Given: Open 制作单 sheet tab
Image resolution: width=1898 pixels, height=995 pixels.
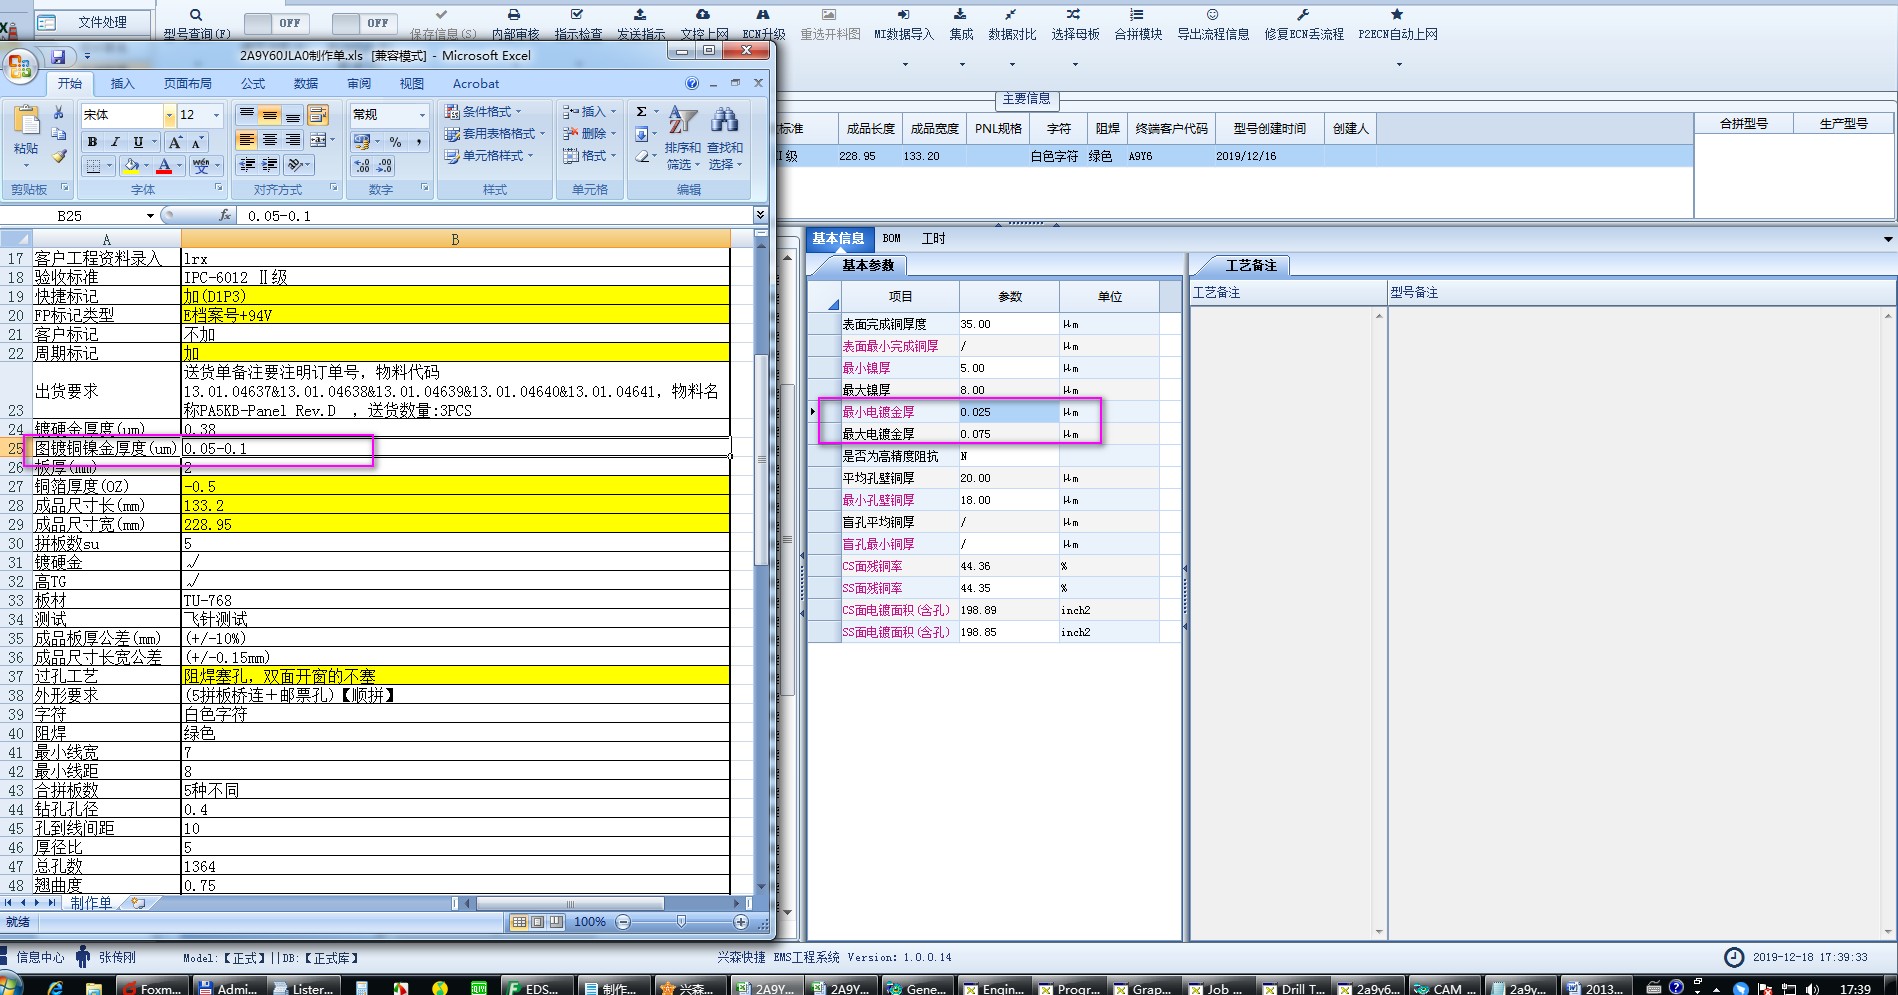Looking at the screenshot, I should pyautogui.click(x=91, y=903).
